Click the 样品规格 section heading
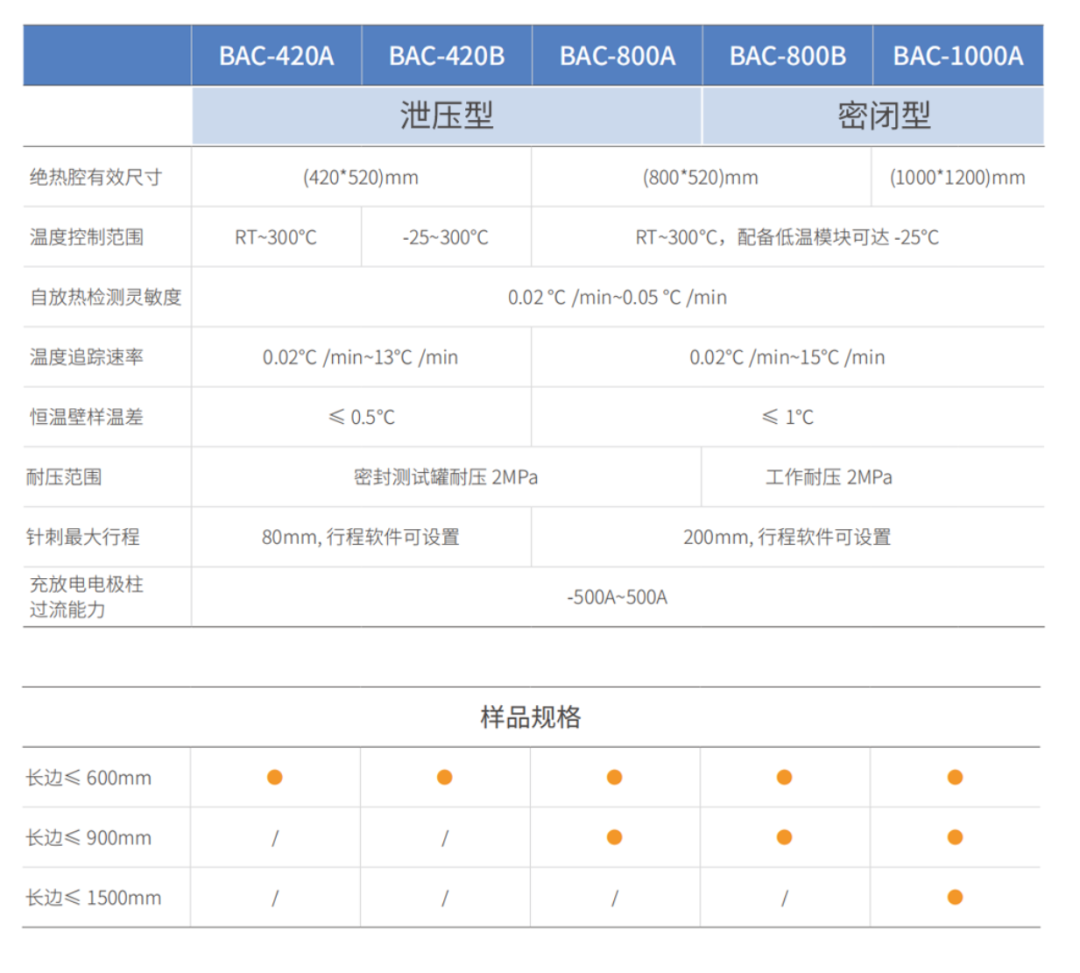This screenshot has width=1080, height=973. pyautogui.click(x=530, y=718)
